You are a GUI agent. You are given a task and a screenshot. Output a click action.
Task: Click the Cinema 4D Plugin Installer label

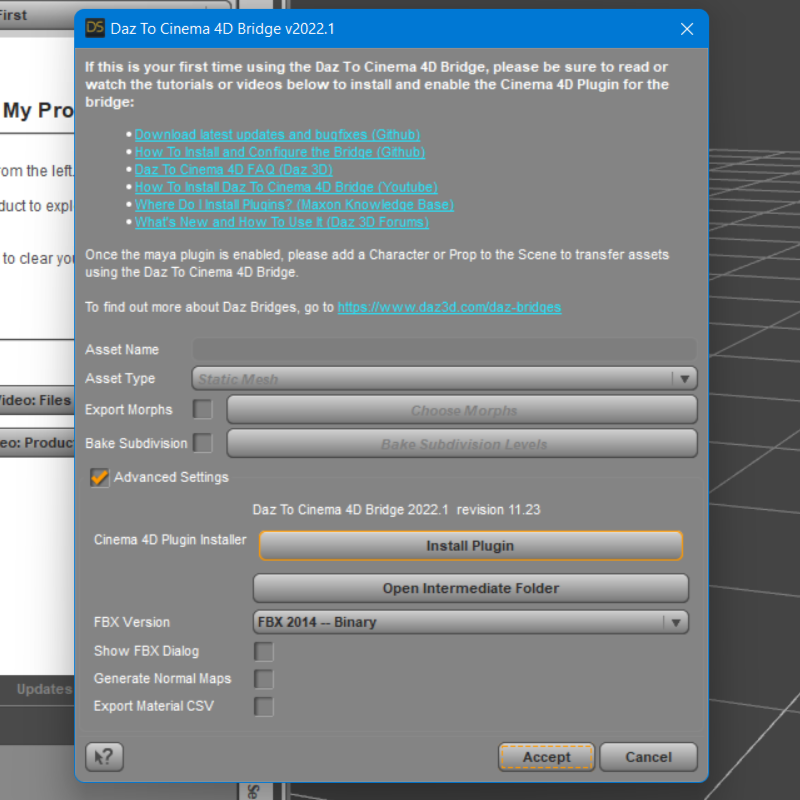(170, 540)
